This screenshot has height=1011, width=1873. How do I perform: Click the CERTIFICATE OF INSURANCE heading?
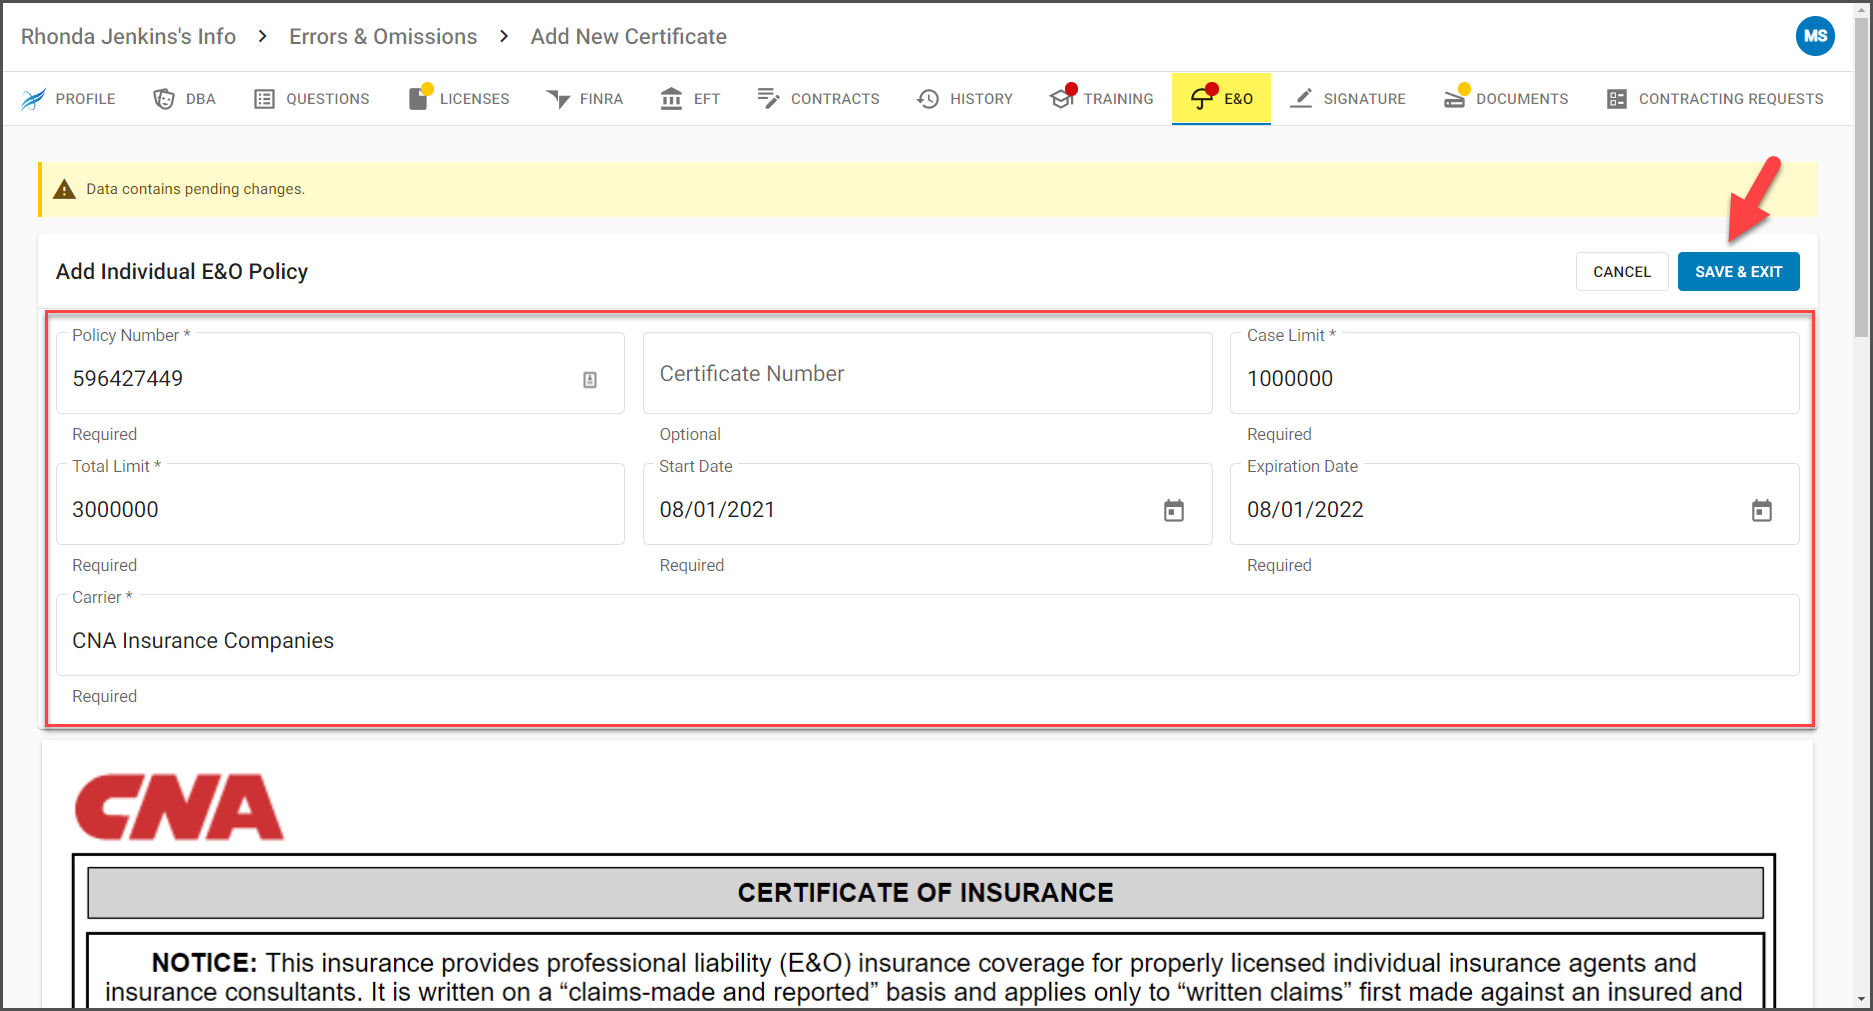click(926, 893)
